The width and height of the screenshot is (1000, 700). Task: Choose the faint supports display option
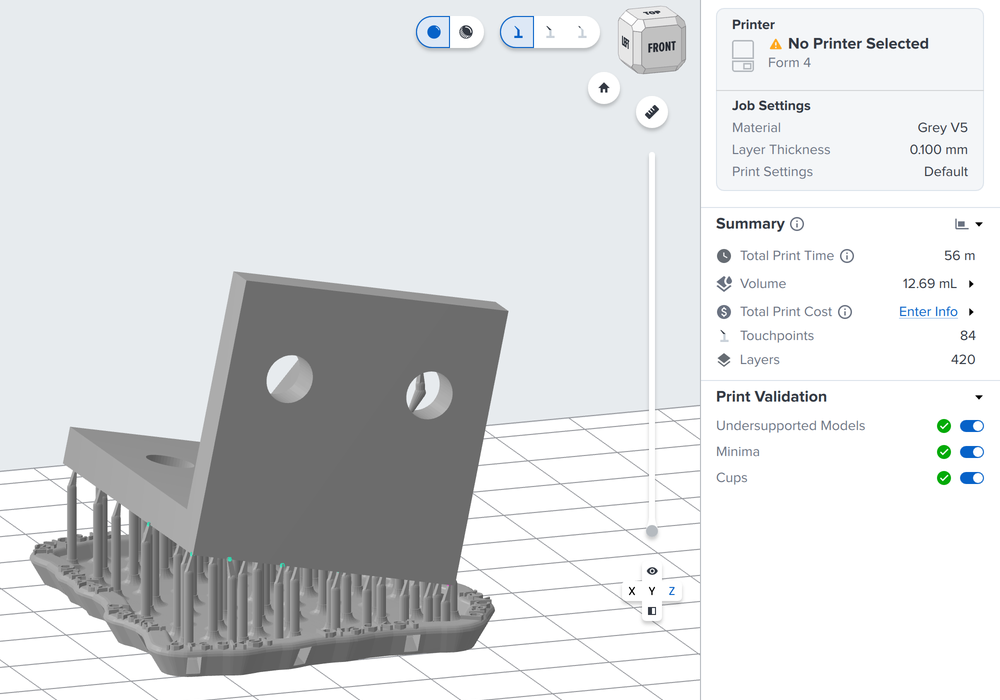coord(582,32)
